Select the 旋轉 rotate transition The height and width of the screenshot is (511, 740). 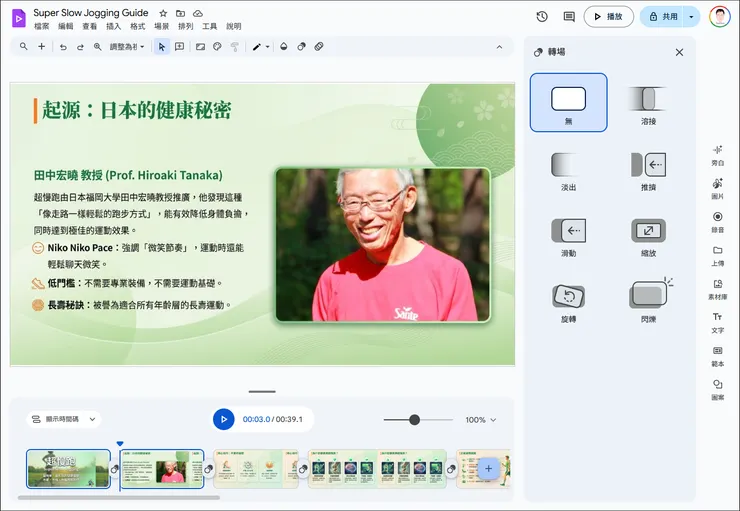[x=568, y=302]
